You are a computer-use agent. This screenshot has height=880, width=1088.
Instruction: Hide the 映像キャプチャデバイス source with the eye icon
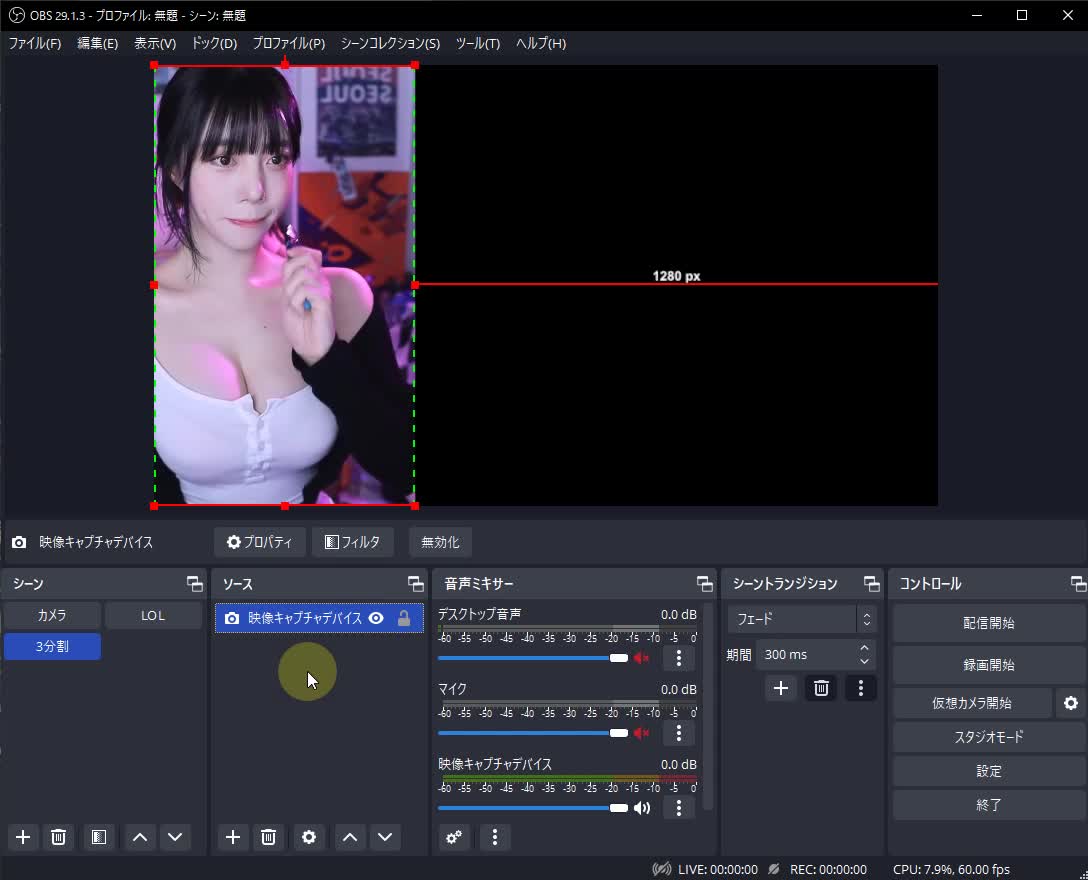[x=375, y=618]
